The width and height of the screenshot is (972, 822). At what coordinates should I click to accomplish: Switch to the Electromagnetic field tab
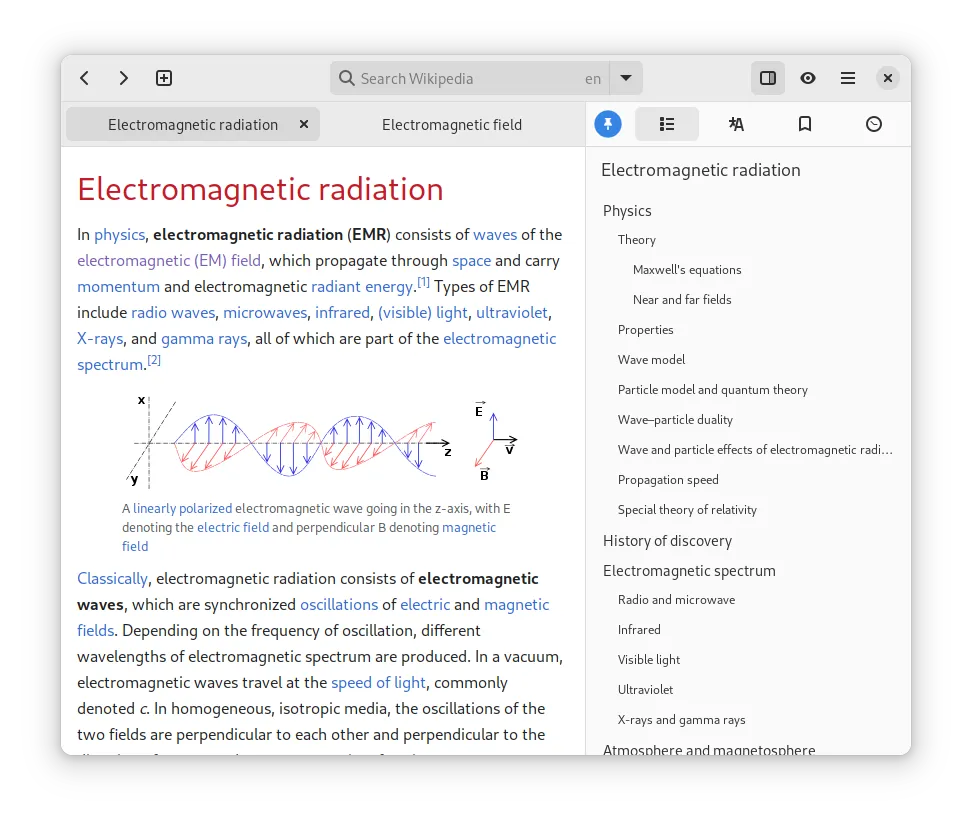click(452, 125)
